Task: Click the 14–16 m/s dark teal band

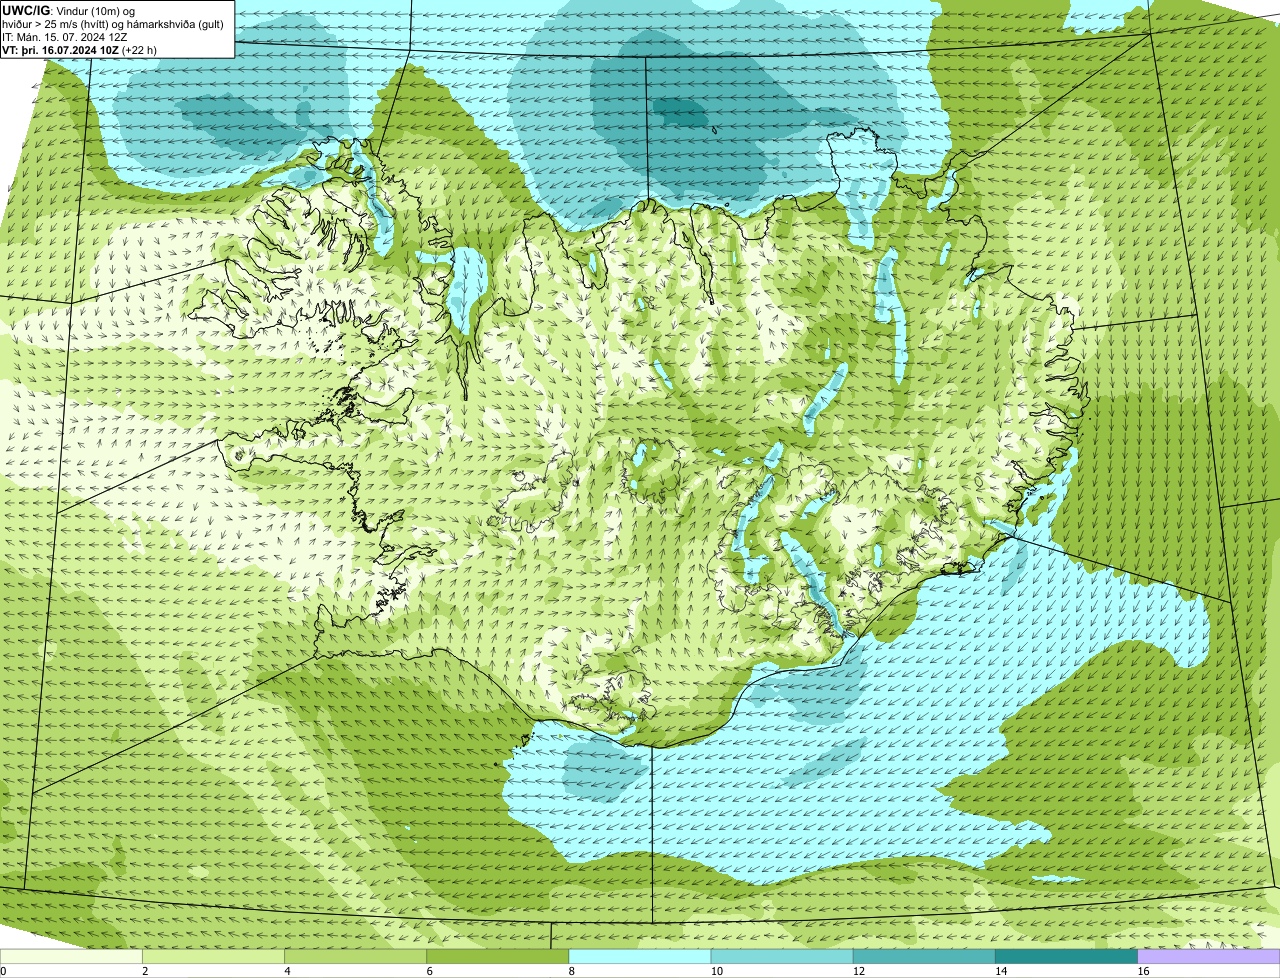Action: tap(1067, 957)
